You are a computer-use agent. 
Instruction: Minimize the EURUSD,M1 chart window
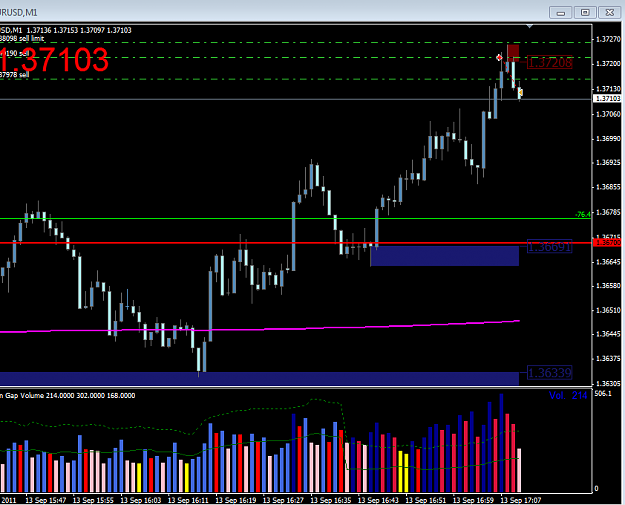561,12
